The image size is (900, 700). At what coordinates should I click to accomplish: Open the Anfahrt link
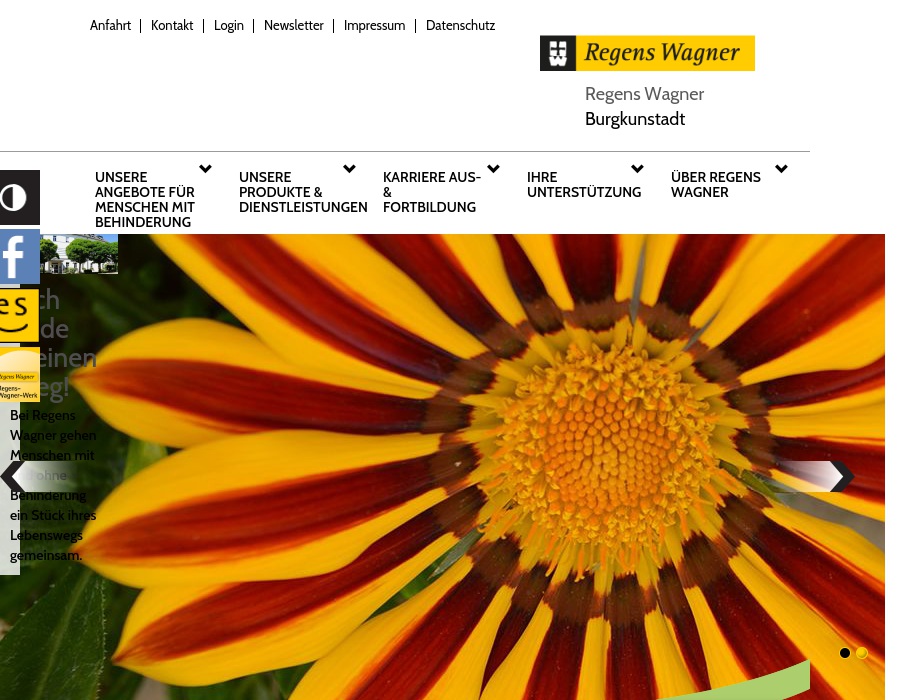coord(110,26)
